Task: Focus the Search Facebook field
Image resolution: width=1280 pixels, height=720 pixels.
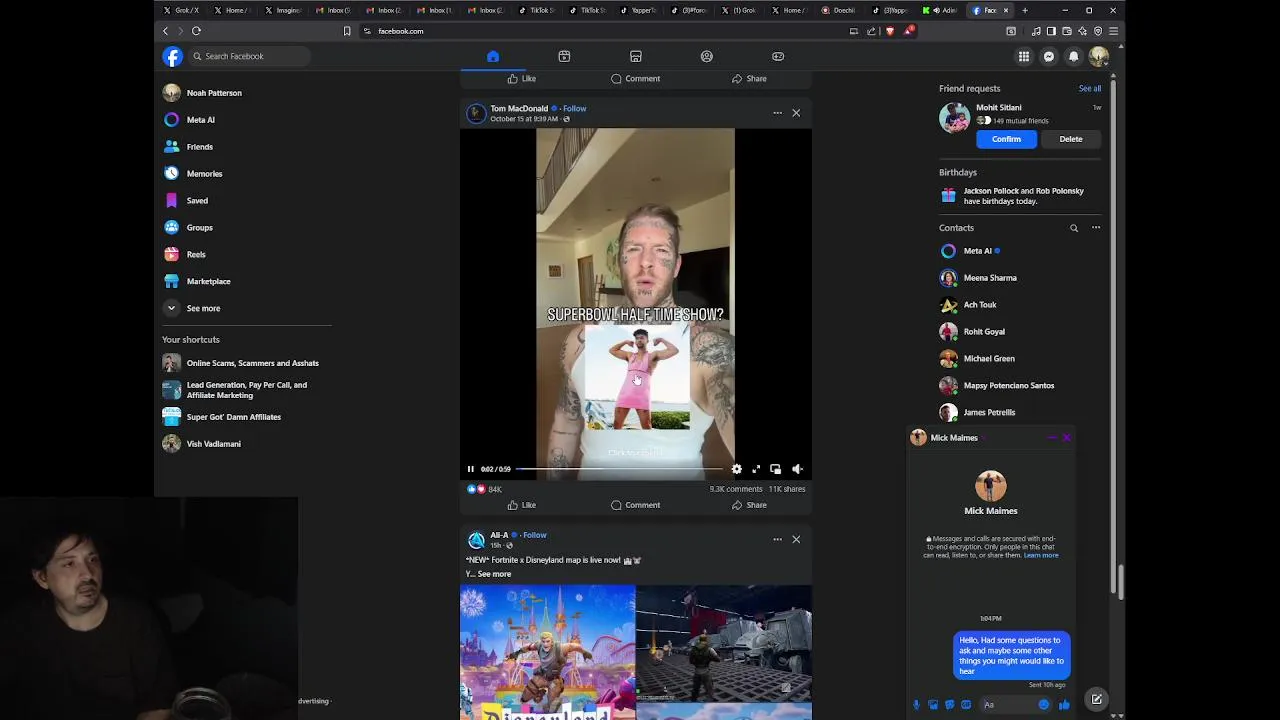Action: [x=248, y=56]
